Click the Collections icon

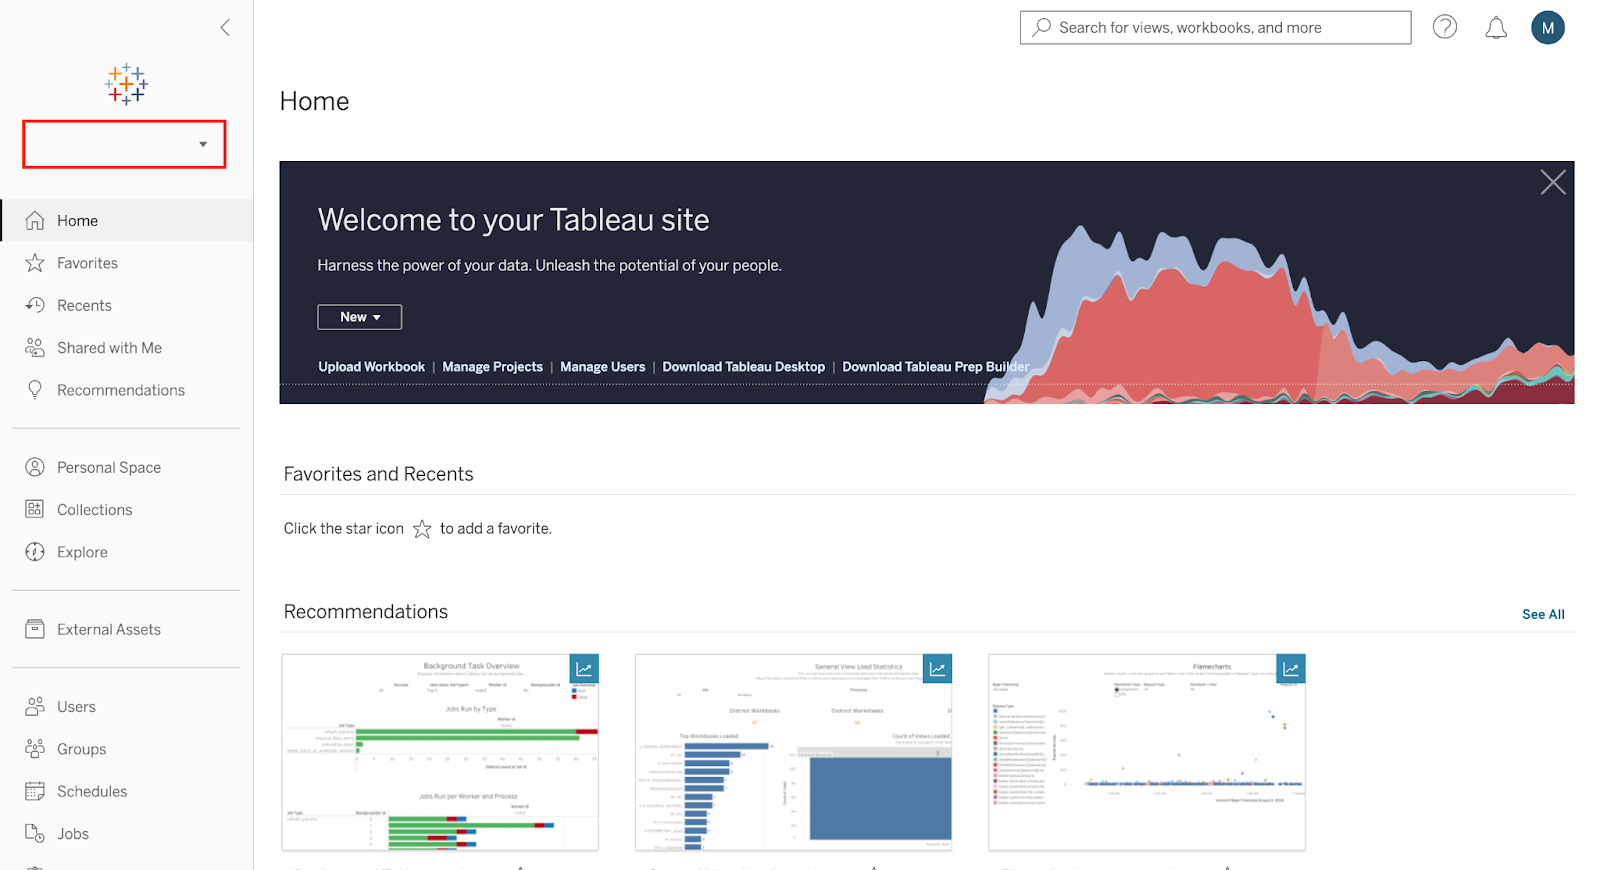35,509
